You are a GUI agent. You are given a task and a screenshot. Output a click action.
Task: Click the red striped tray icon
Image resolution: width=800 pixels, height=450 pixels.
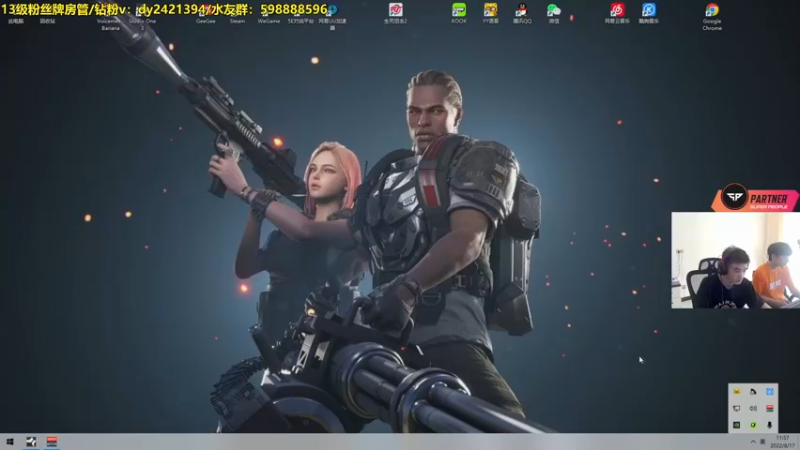coord(769,408)
